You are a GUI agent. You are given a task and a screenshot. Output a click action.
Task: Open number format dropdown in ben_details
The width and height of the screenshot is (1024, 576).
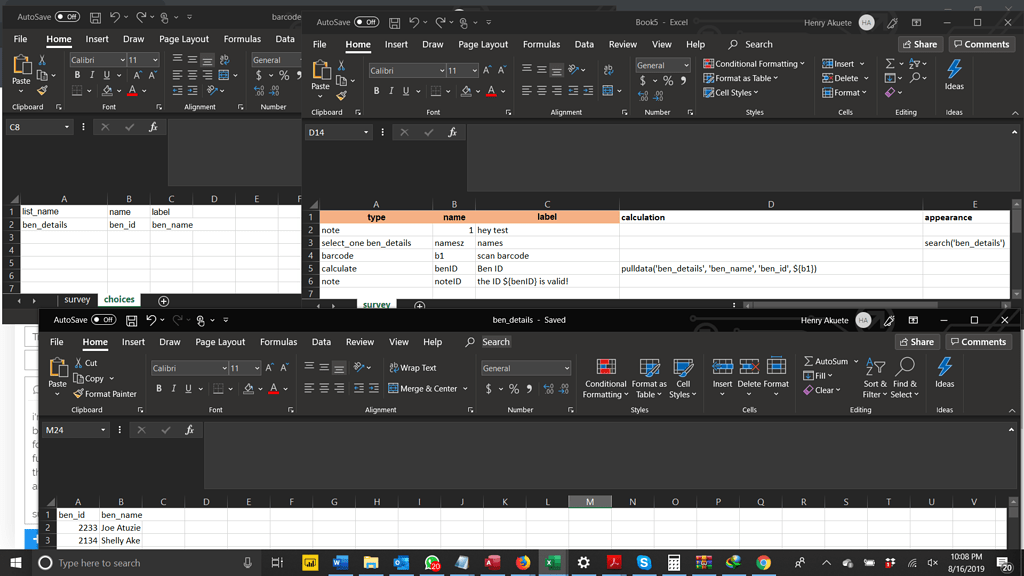pyautogui.click(x=567, y=368)
